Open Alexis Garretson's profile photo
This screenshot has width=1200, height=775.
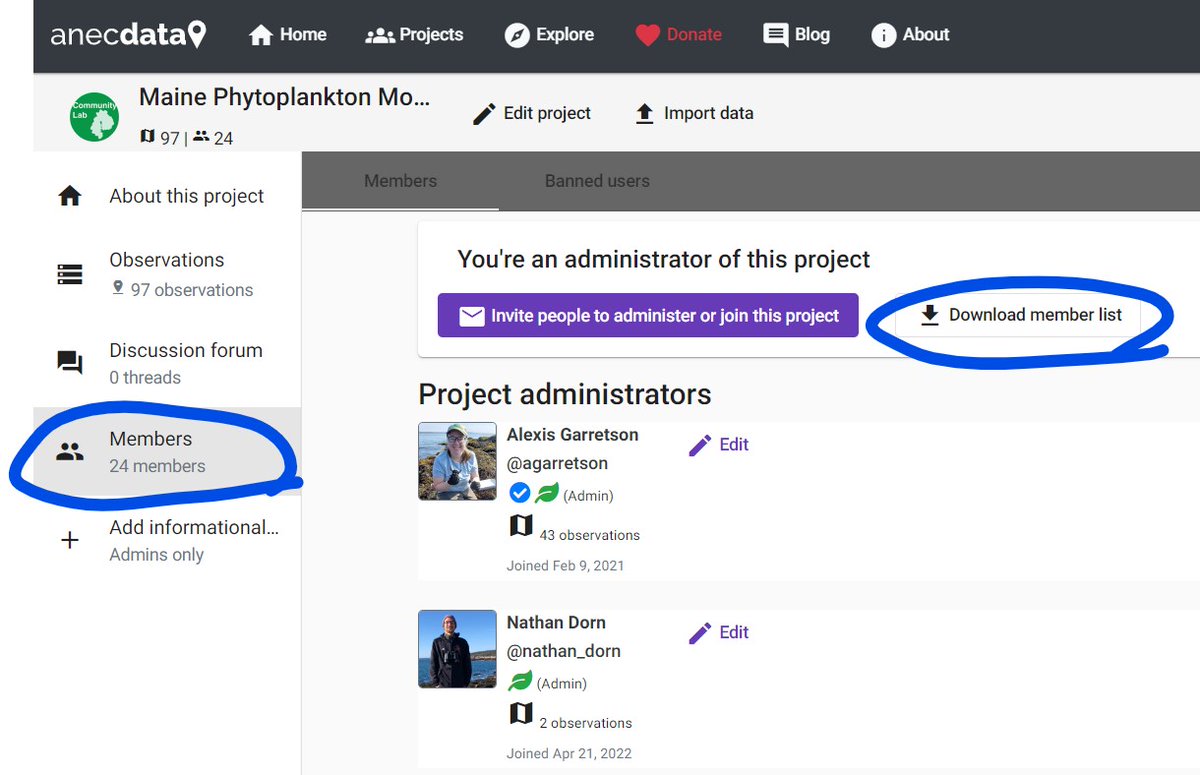click(457, 461)
